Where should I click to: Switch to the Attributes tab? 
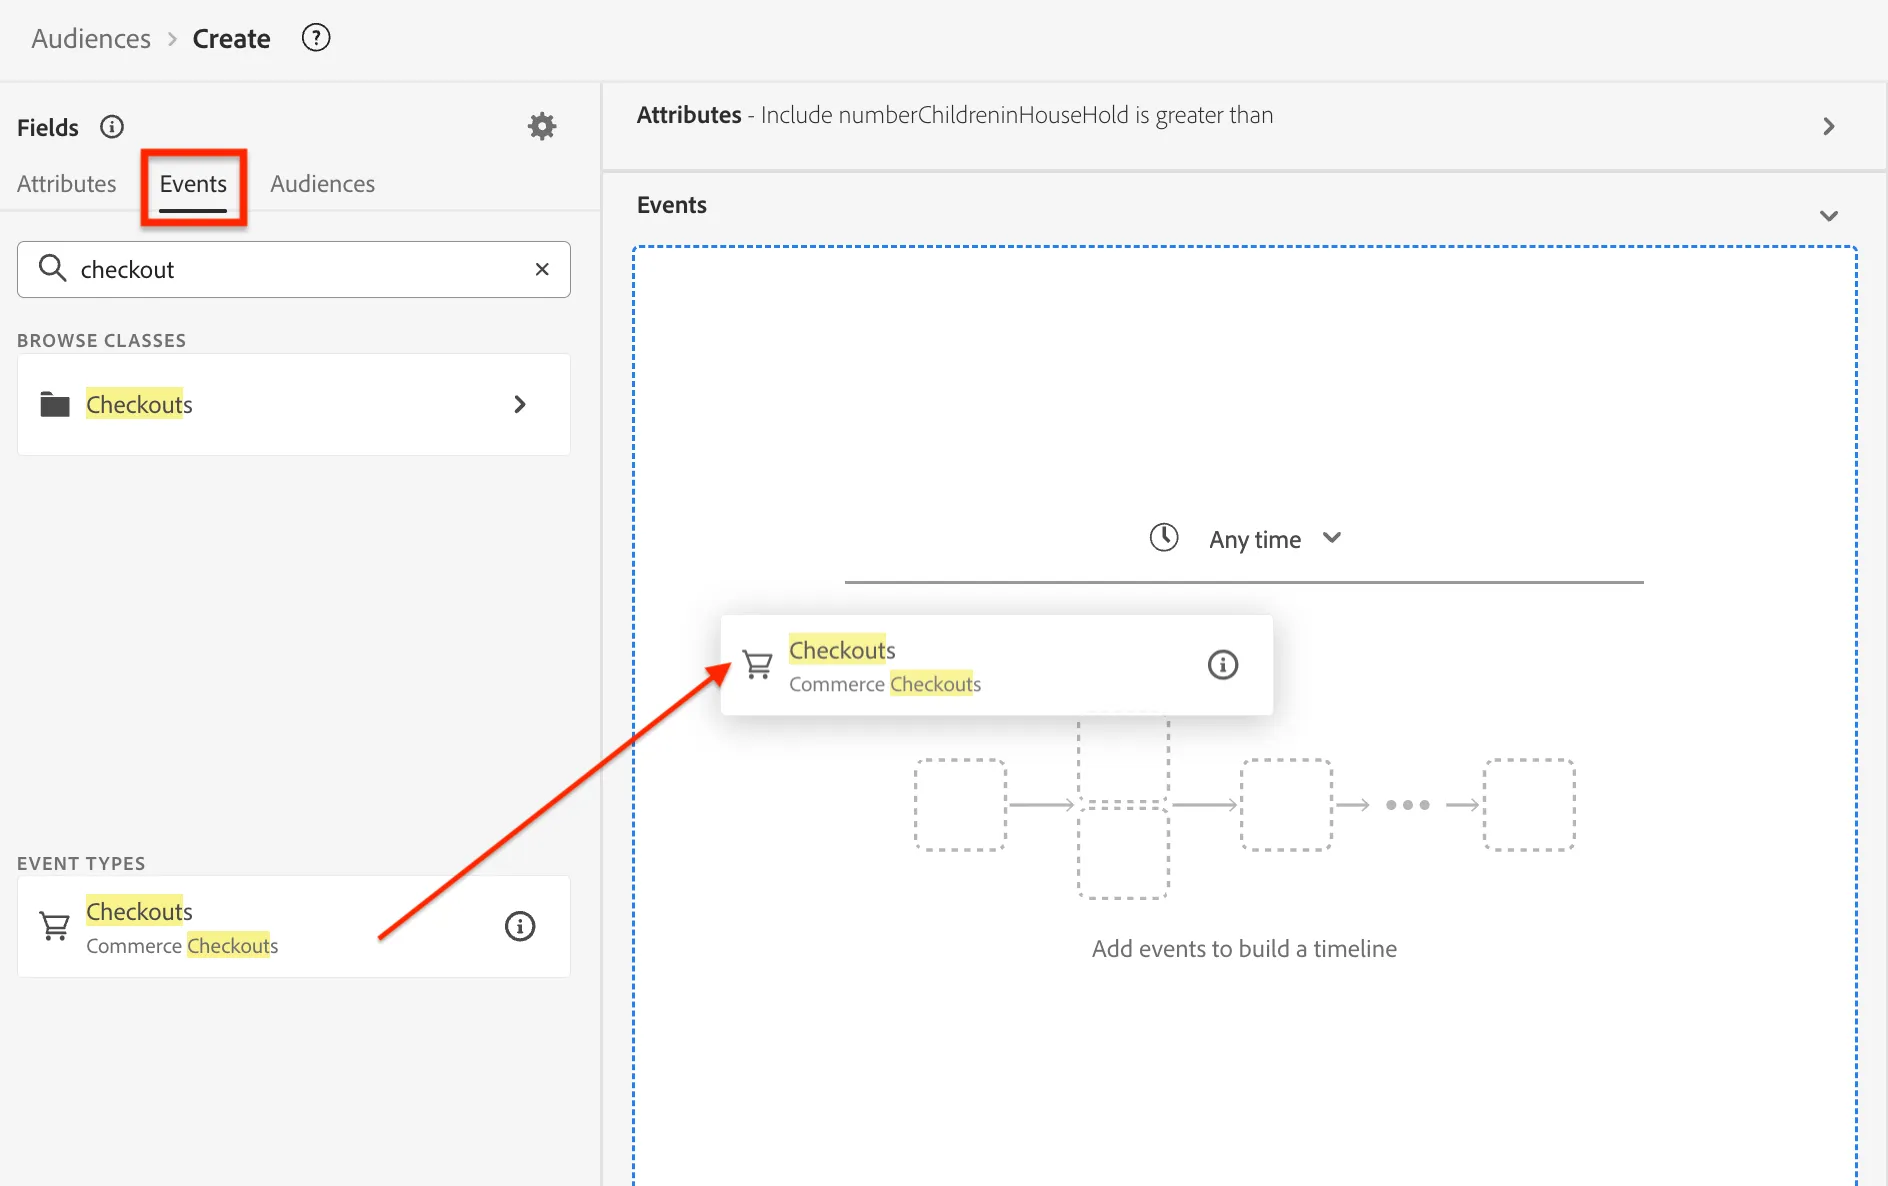67,184
